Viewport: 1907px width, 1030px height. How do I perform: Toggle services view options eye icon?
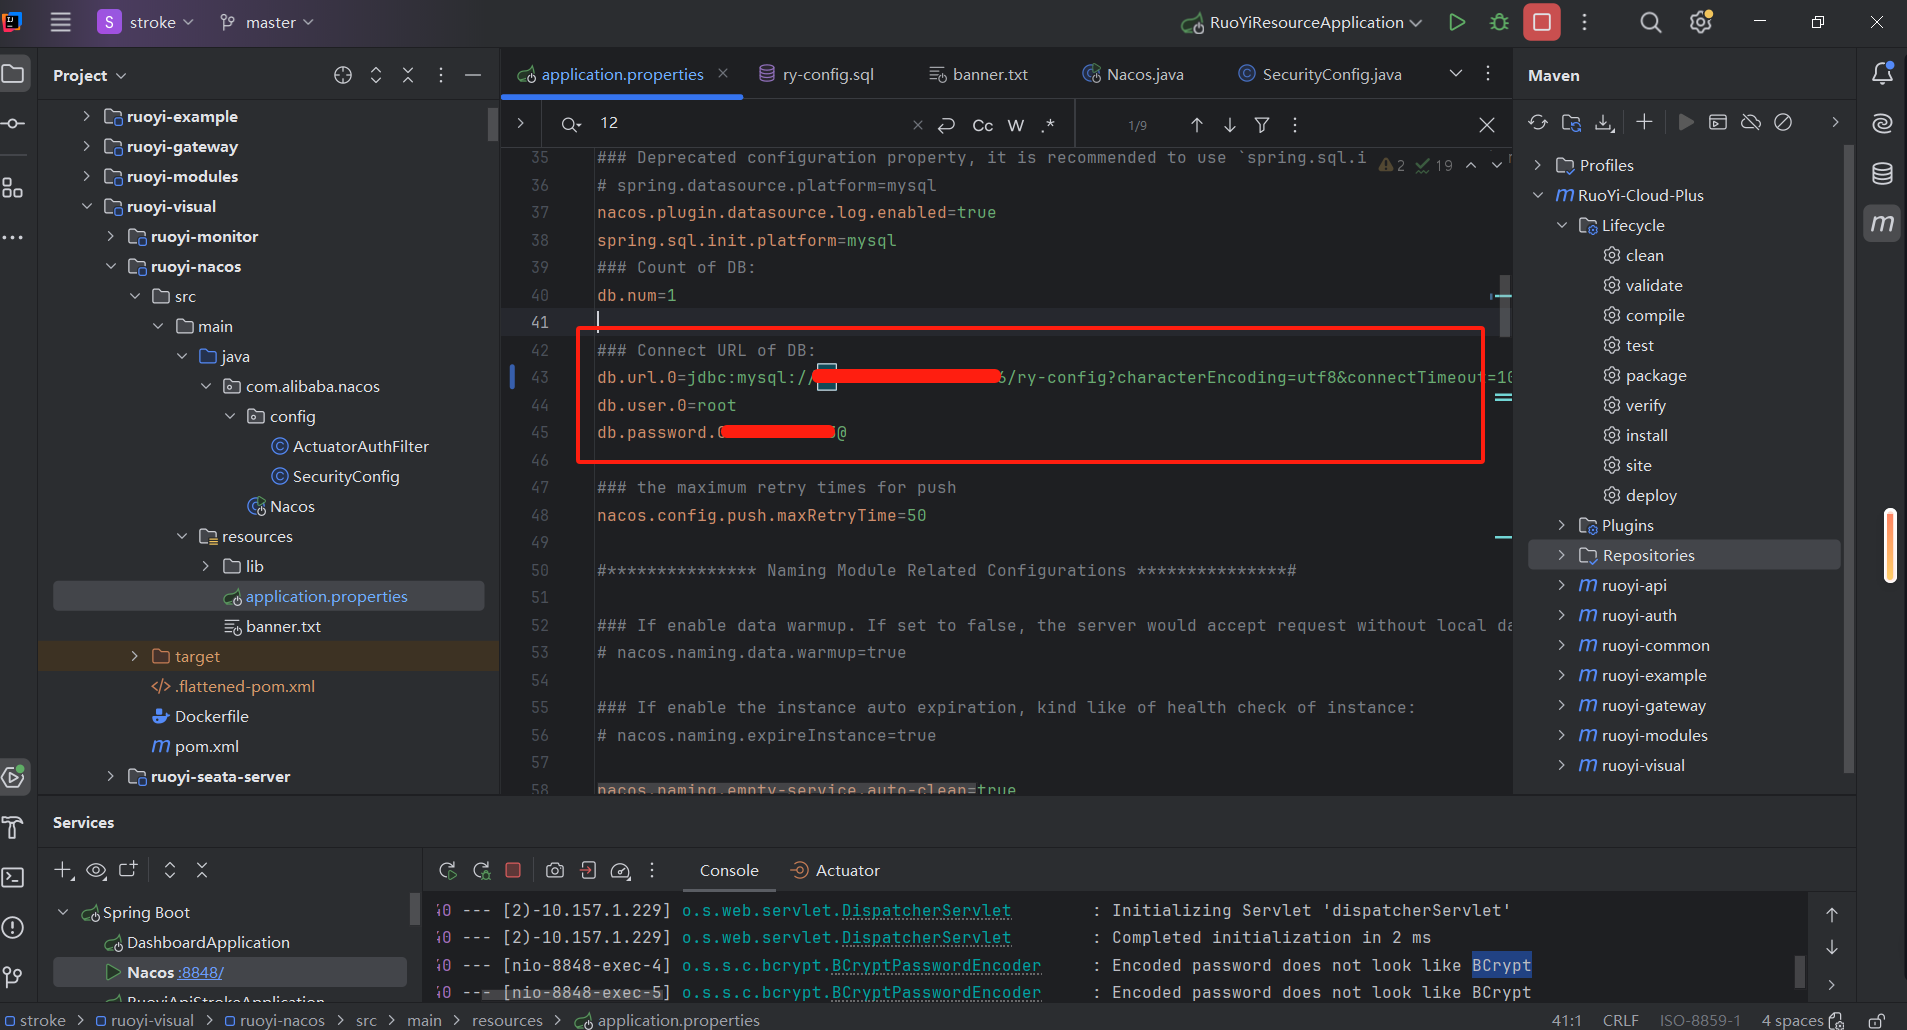point(96,870)
